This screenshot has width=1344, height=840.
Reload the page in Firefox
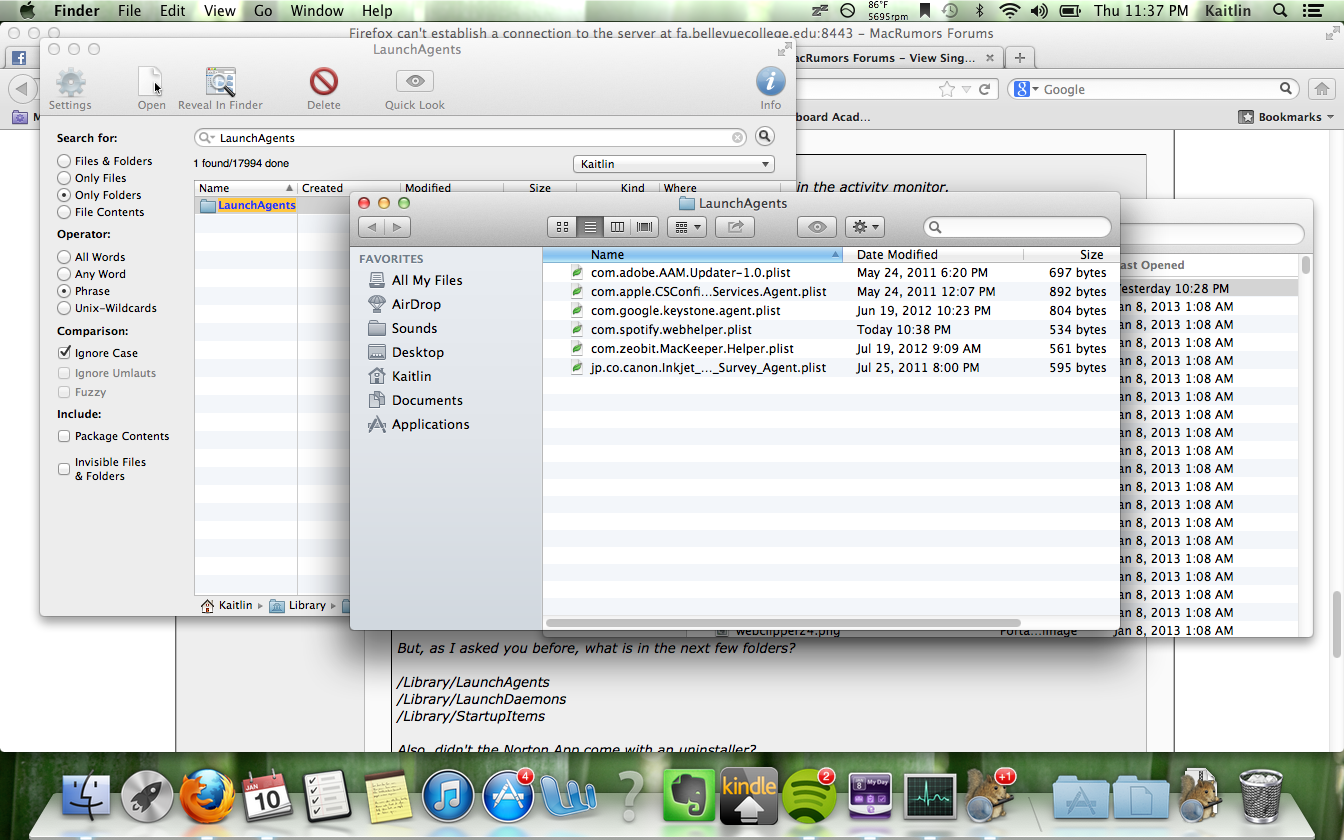coord(985,89)
